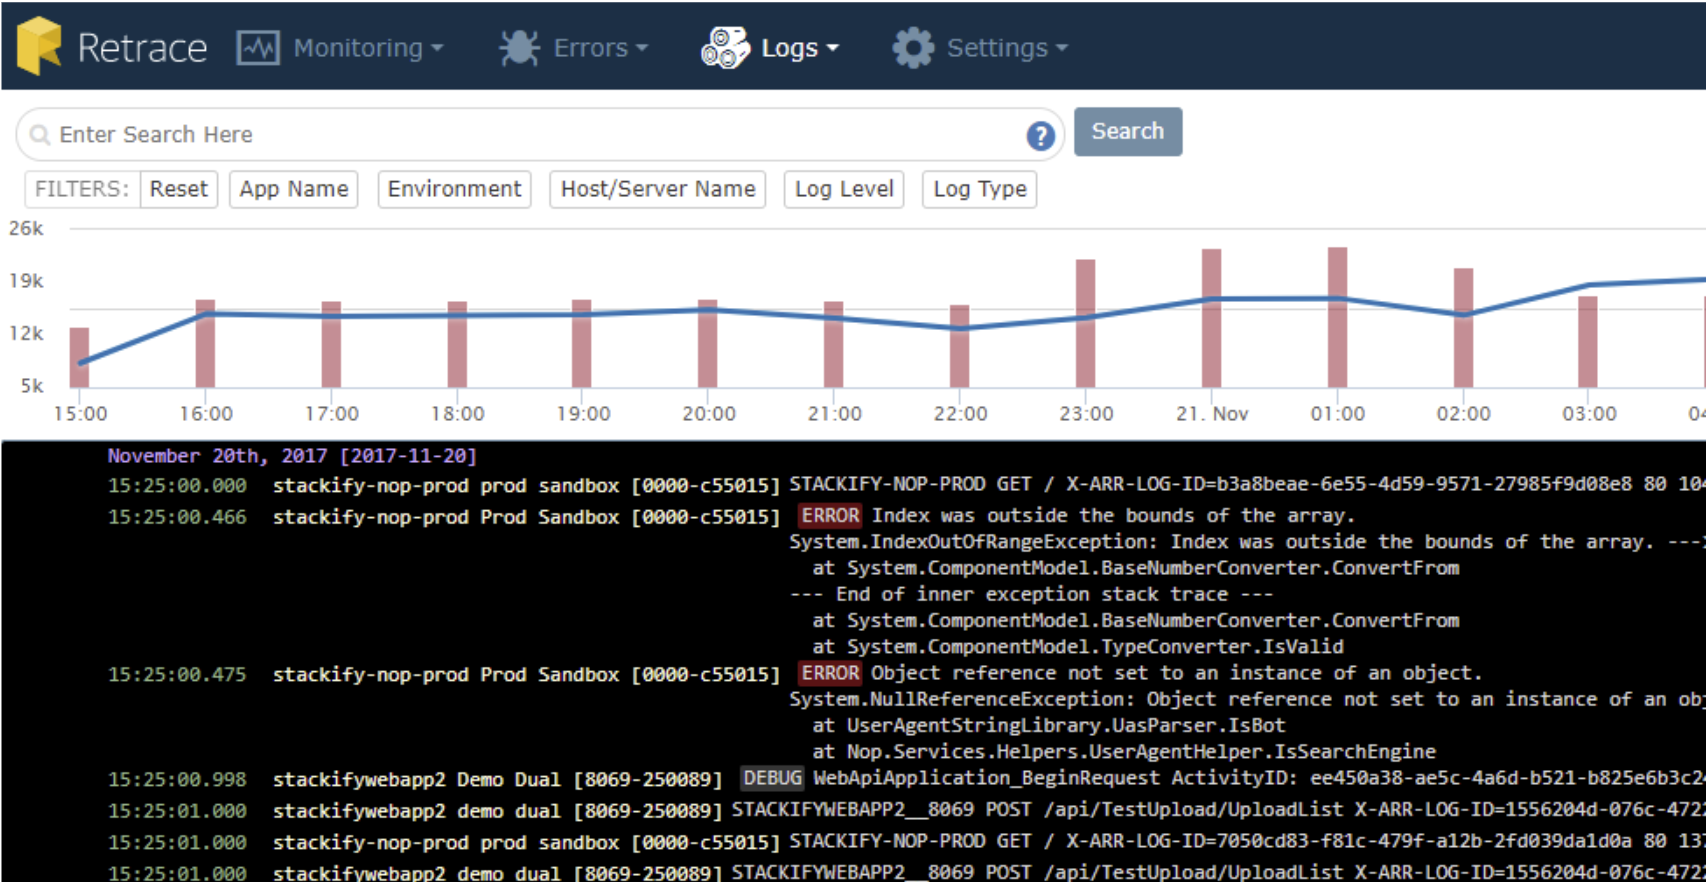Click the Monitoring chart icon
The height and width of the screenshot is (882, 1706).
pos(258,48)
